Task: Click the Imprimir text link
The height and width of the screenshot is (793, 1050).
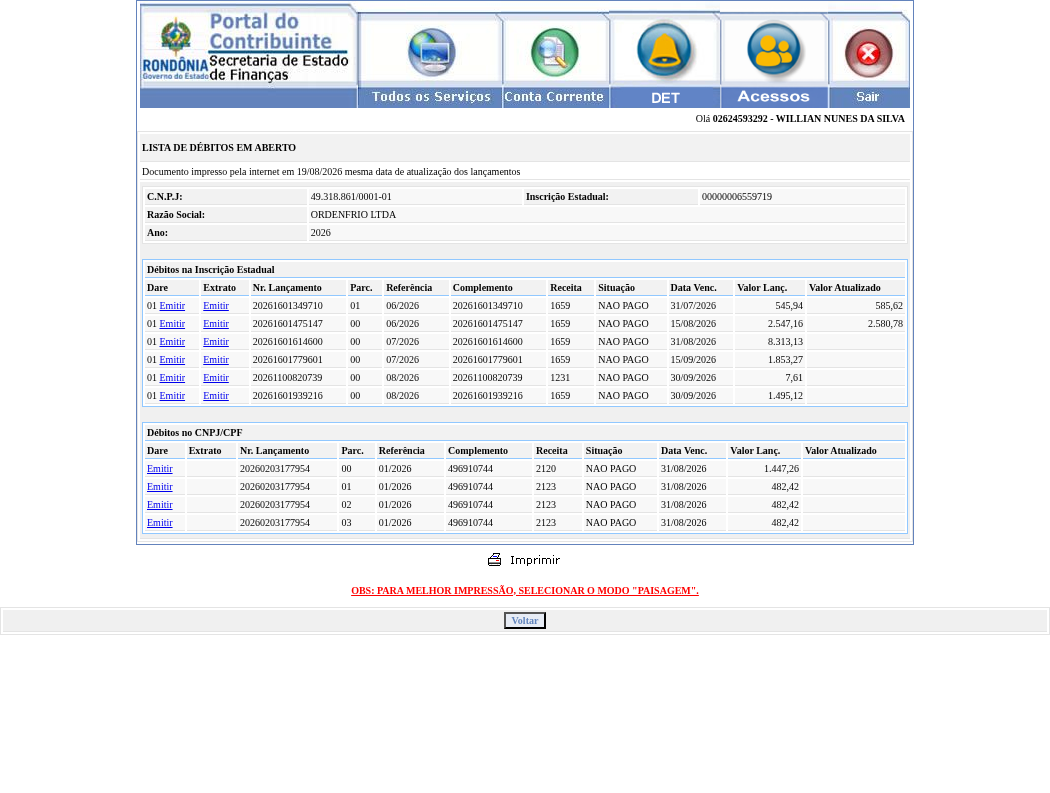Action: pyautogui.click(x=534, y=560)
